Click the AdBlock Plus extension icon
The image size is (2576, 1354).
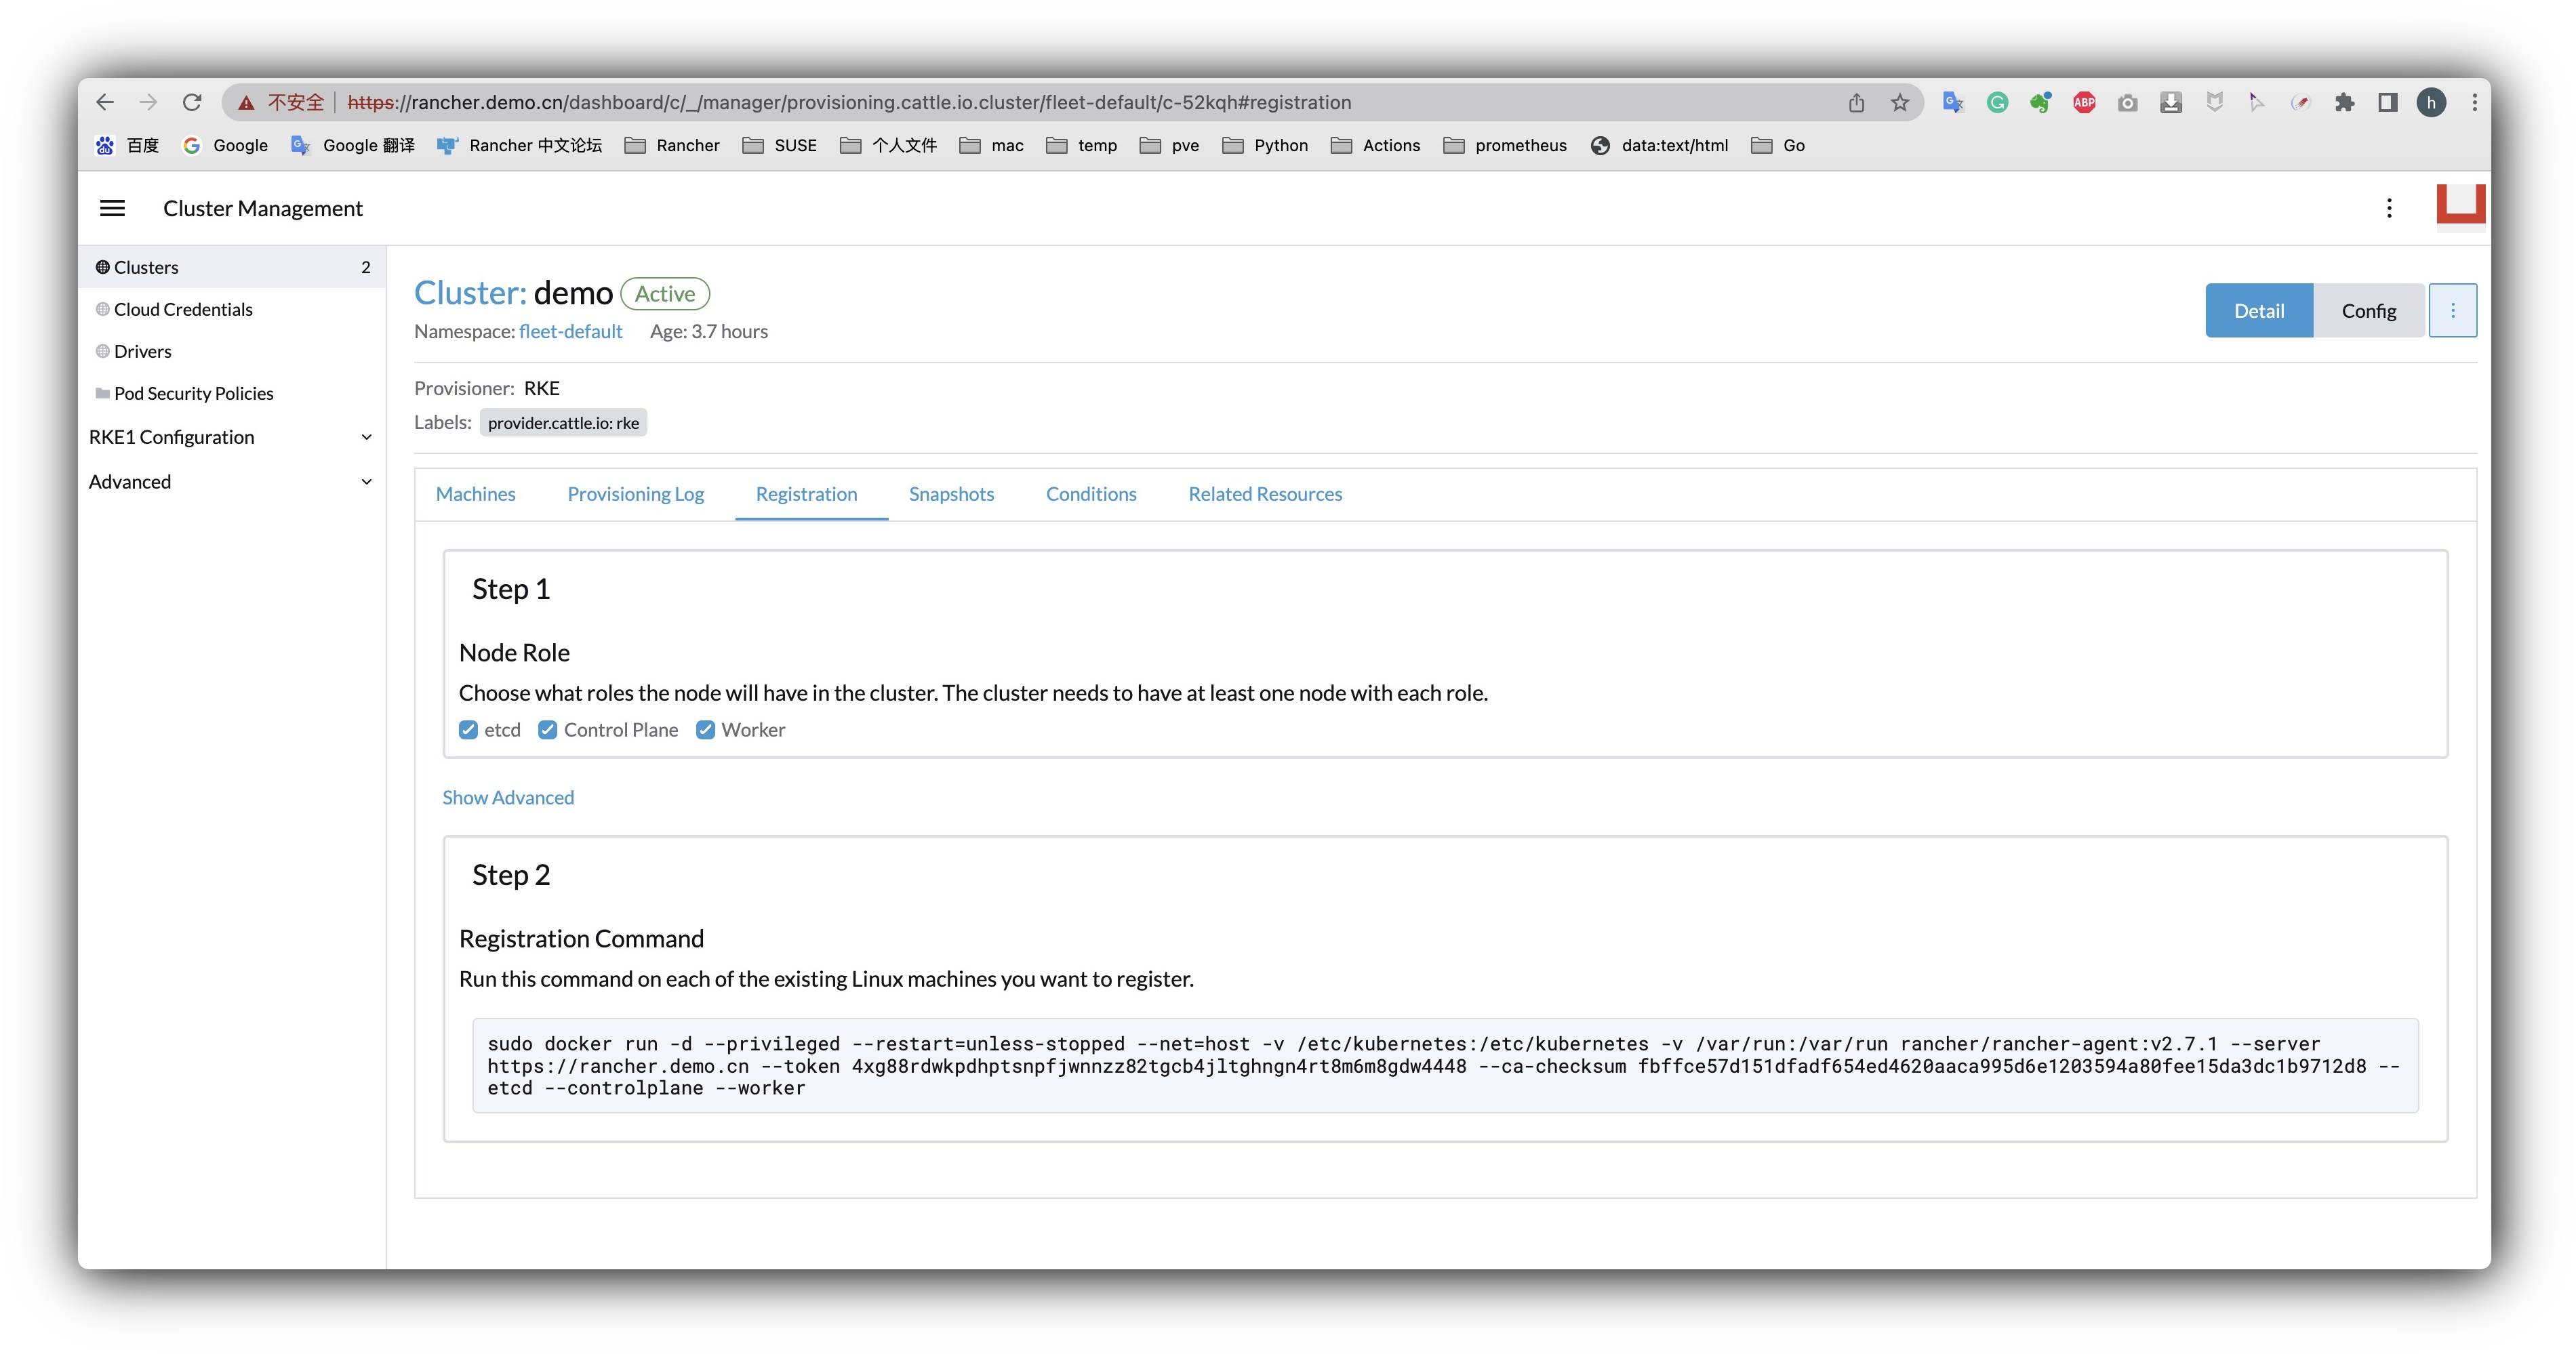[x=2084, y=102]
